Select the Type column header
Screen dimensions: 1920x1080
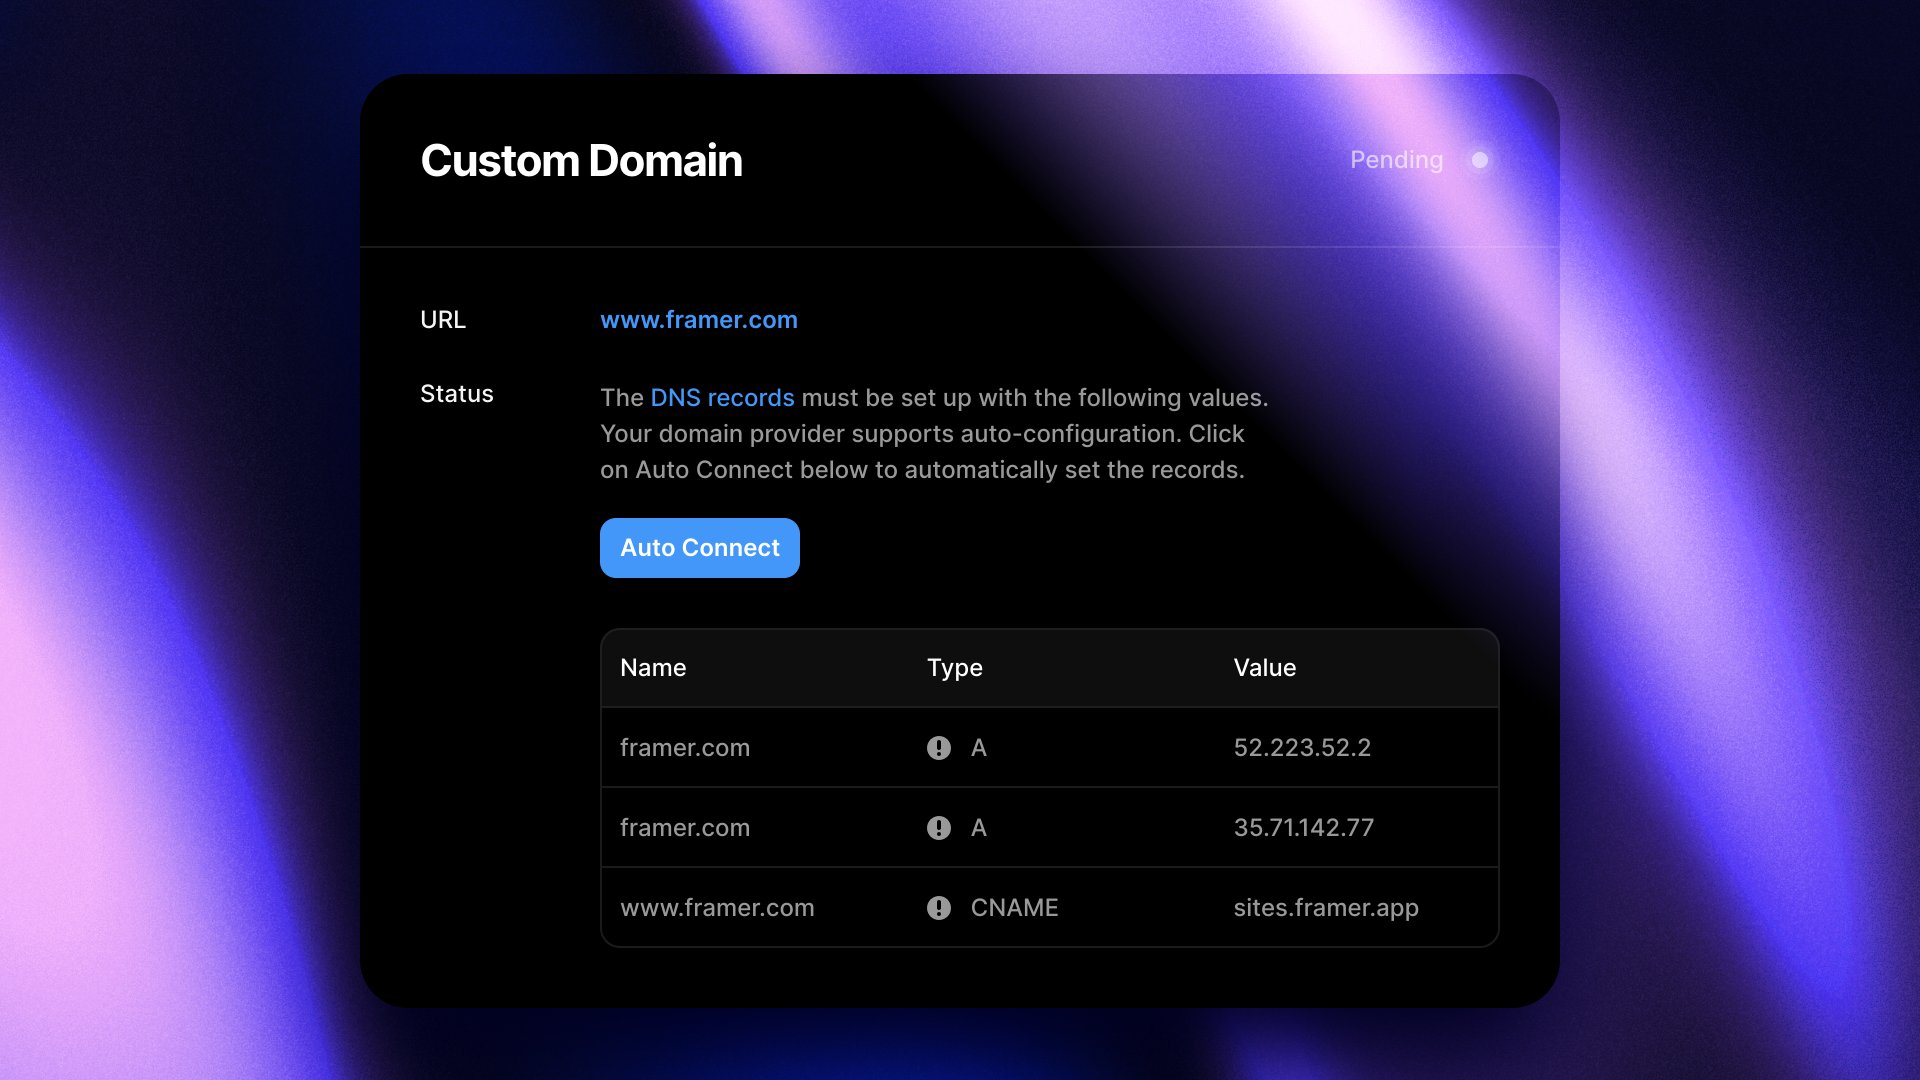(x=954, y=667)
